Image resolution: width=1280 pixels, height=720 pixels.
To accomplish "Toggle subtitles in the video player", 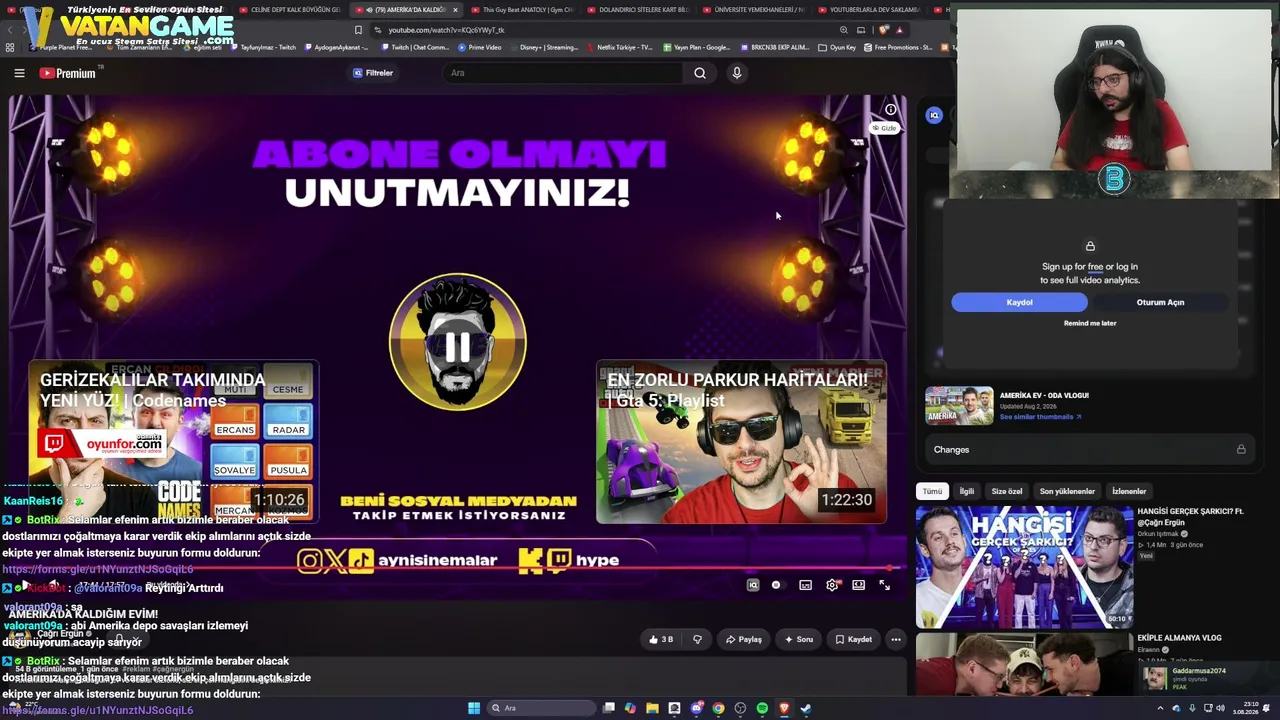I will point(805,585).
